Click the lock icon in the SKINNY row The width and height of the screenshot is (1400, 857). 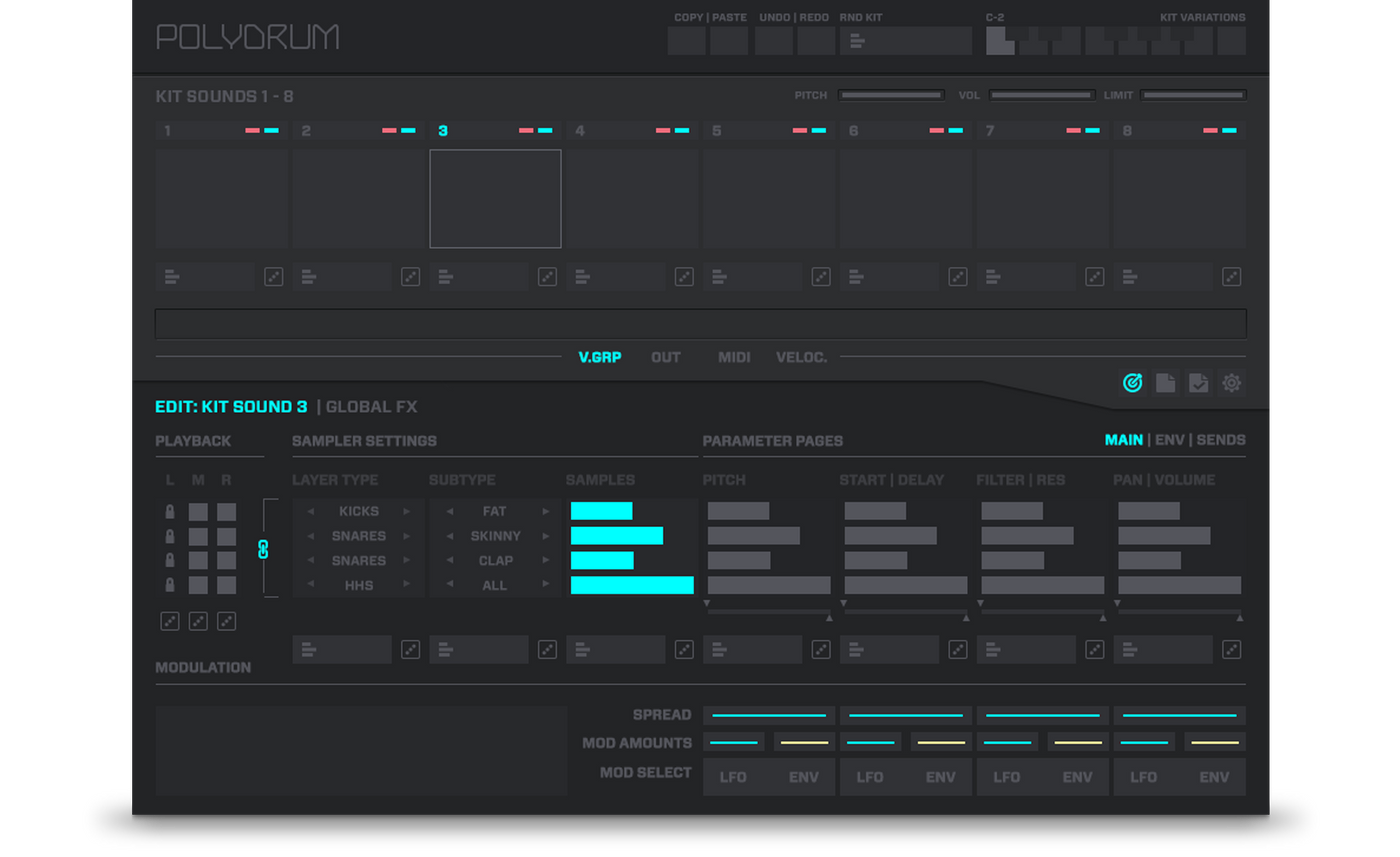170,536
